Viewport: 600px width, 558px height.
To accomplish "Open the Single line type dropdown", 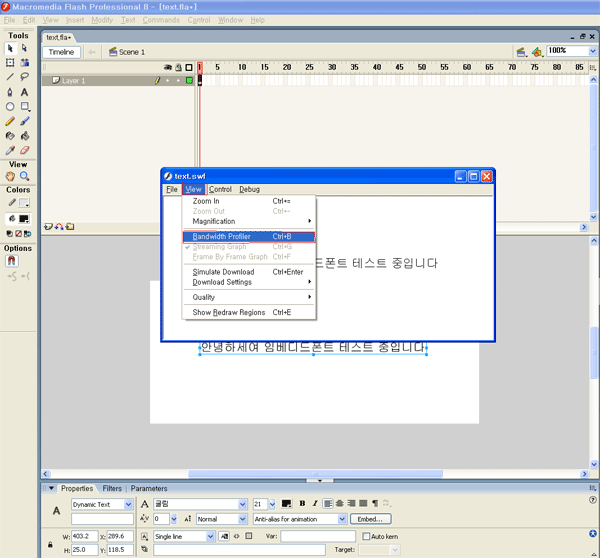I will pos(210,536).
